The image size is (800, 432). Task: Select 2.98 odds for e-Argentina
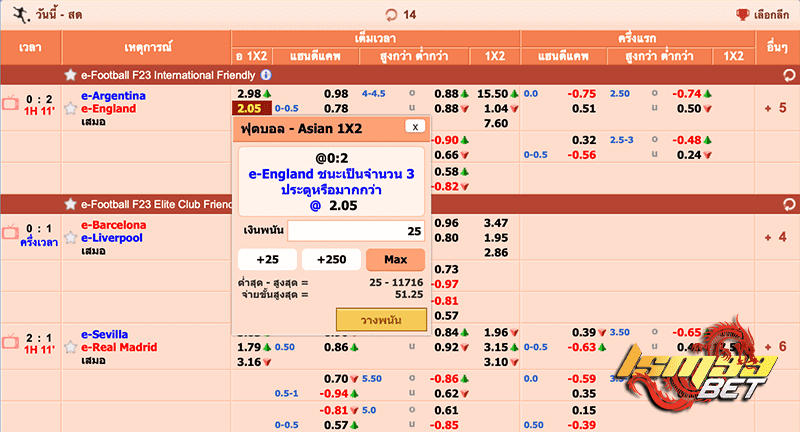click(x=250, y=94)
